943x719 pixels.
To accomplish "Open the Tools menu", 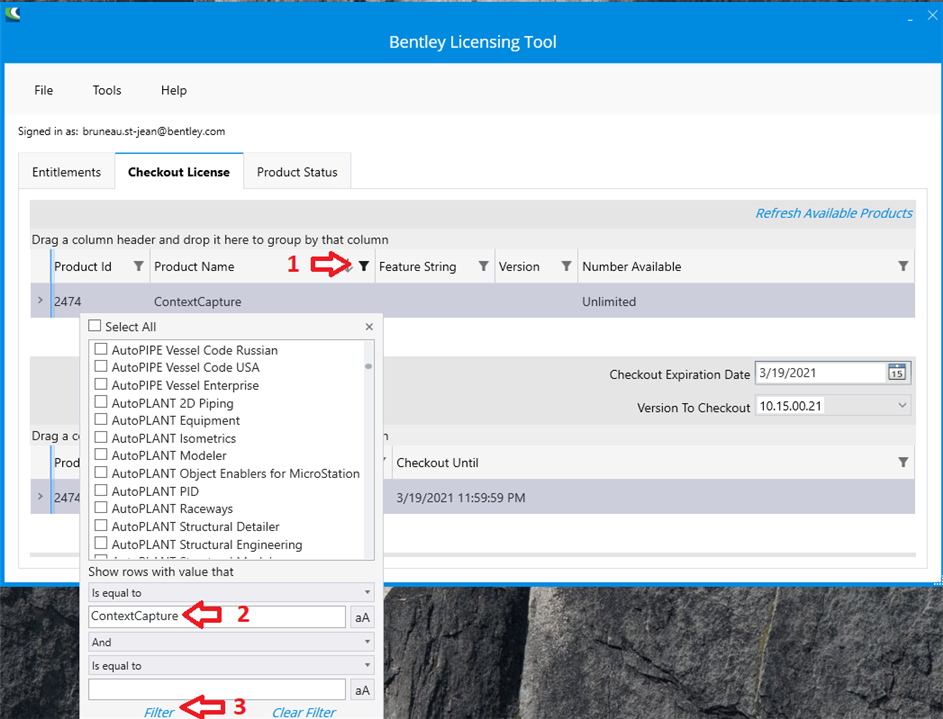I will tap(107, 90).
